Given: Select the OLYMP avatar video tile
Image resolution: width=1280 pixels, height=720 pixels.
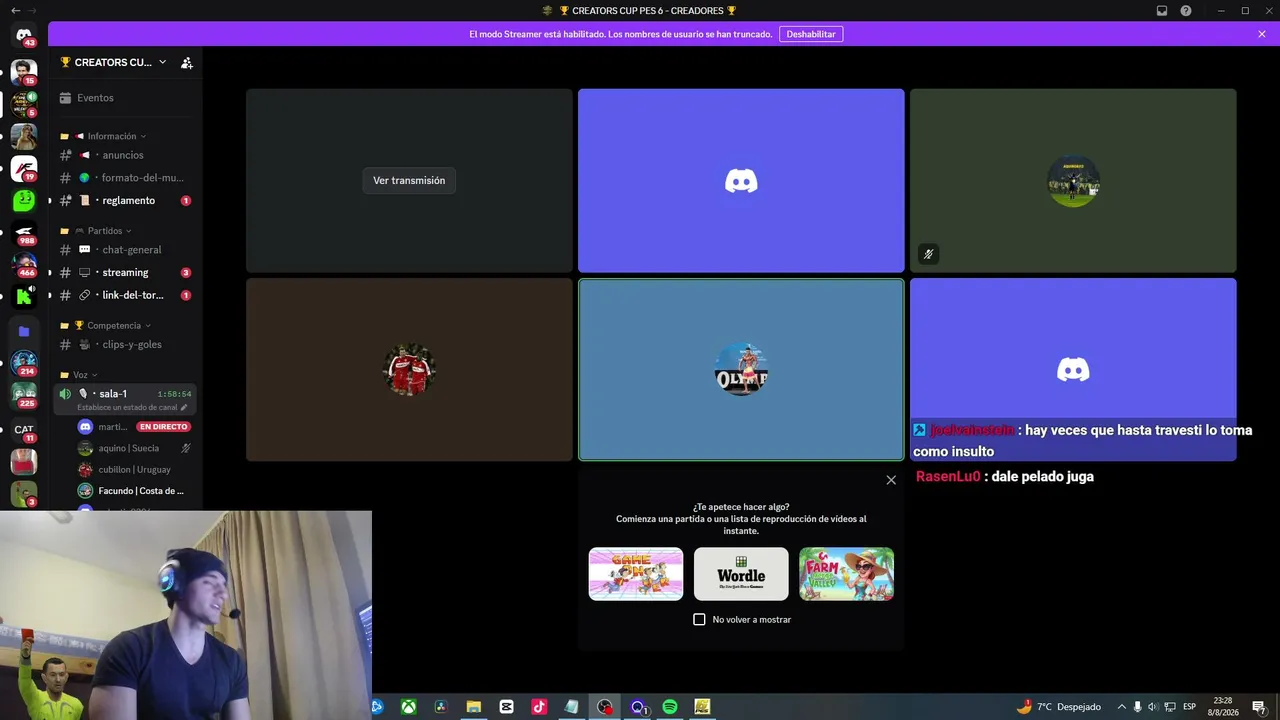Looking at the screenshot, I should (x=741, y=370).
